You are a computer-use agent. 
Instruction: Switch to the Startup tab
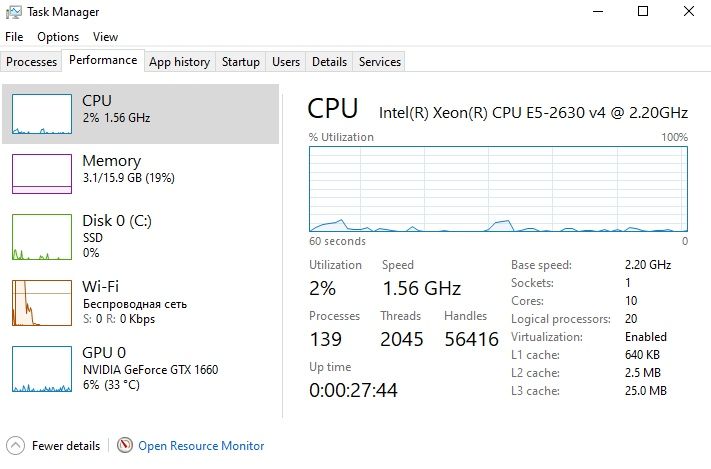241,62
